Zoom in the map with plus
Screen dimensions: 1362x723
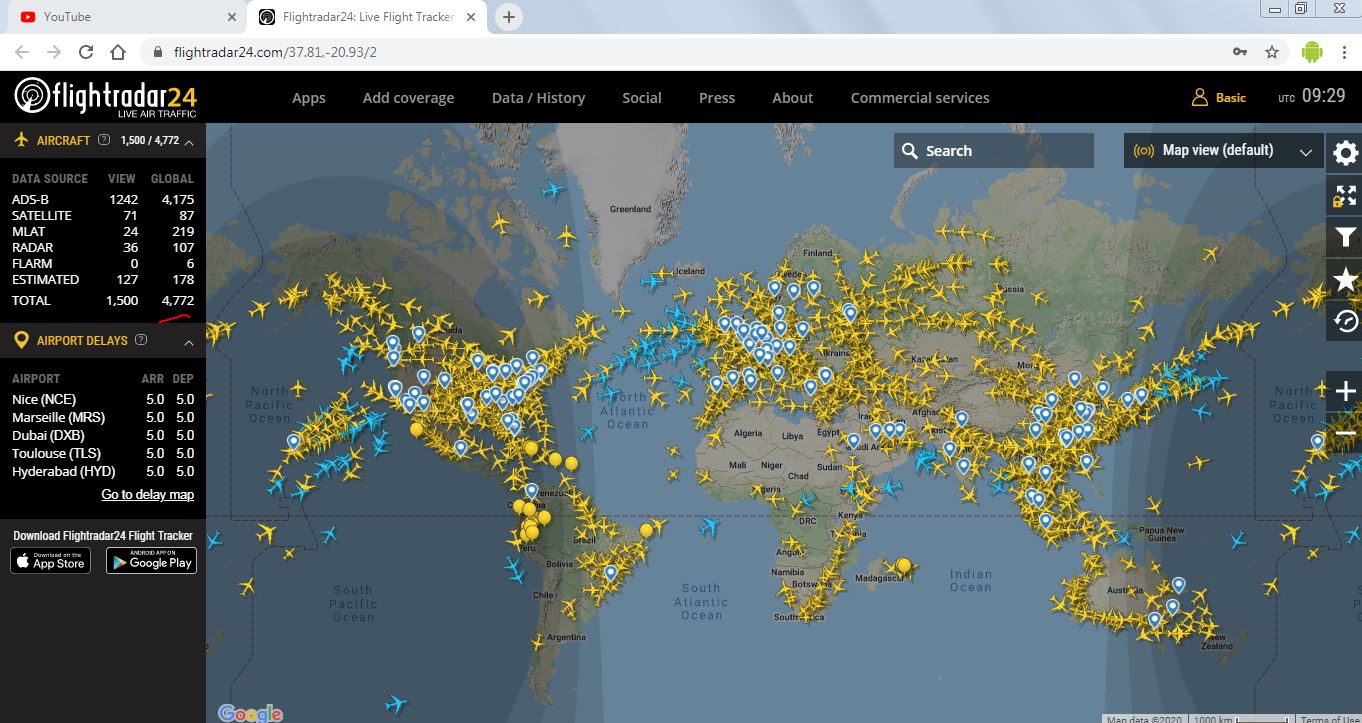[x=1345, y=391]
